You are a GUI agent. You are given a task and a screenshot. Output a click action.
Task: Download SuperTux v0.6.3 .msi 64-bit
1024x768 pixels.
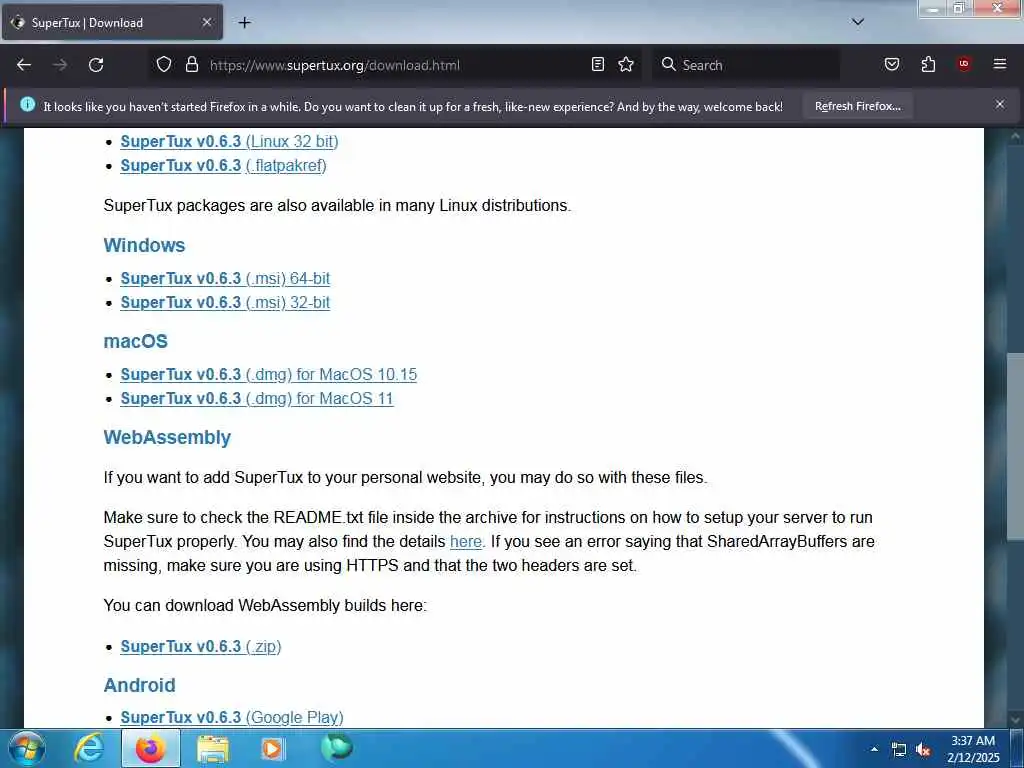(225, 279)
